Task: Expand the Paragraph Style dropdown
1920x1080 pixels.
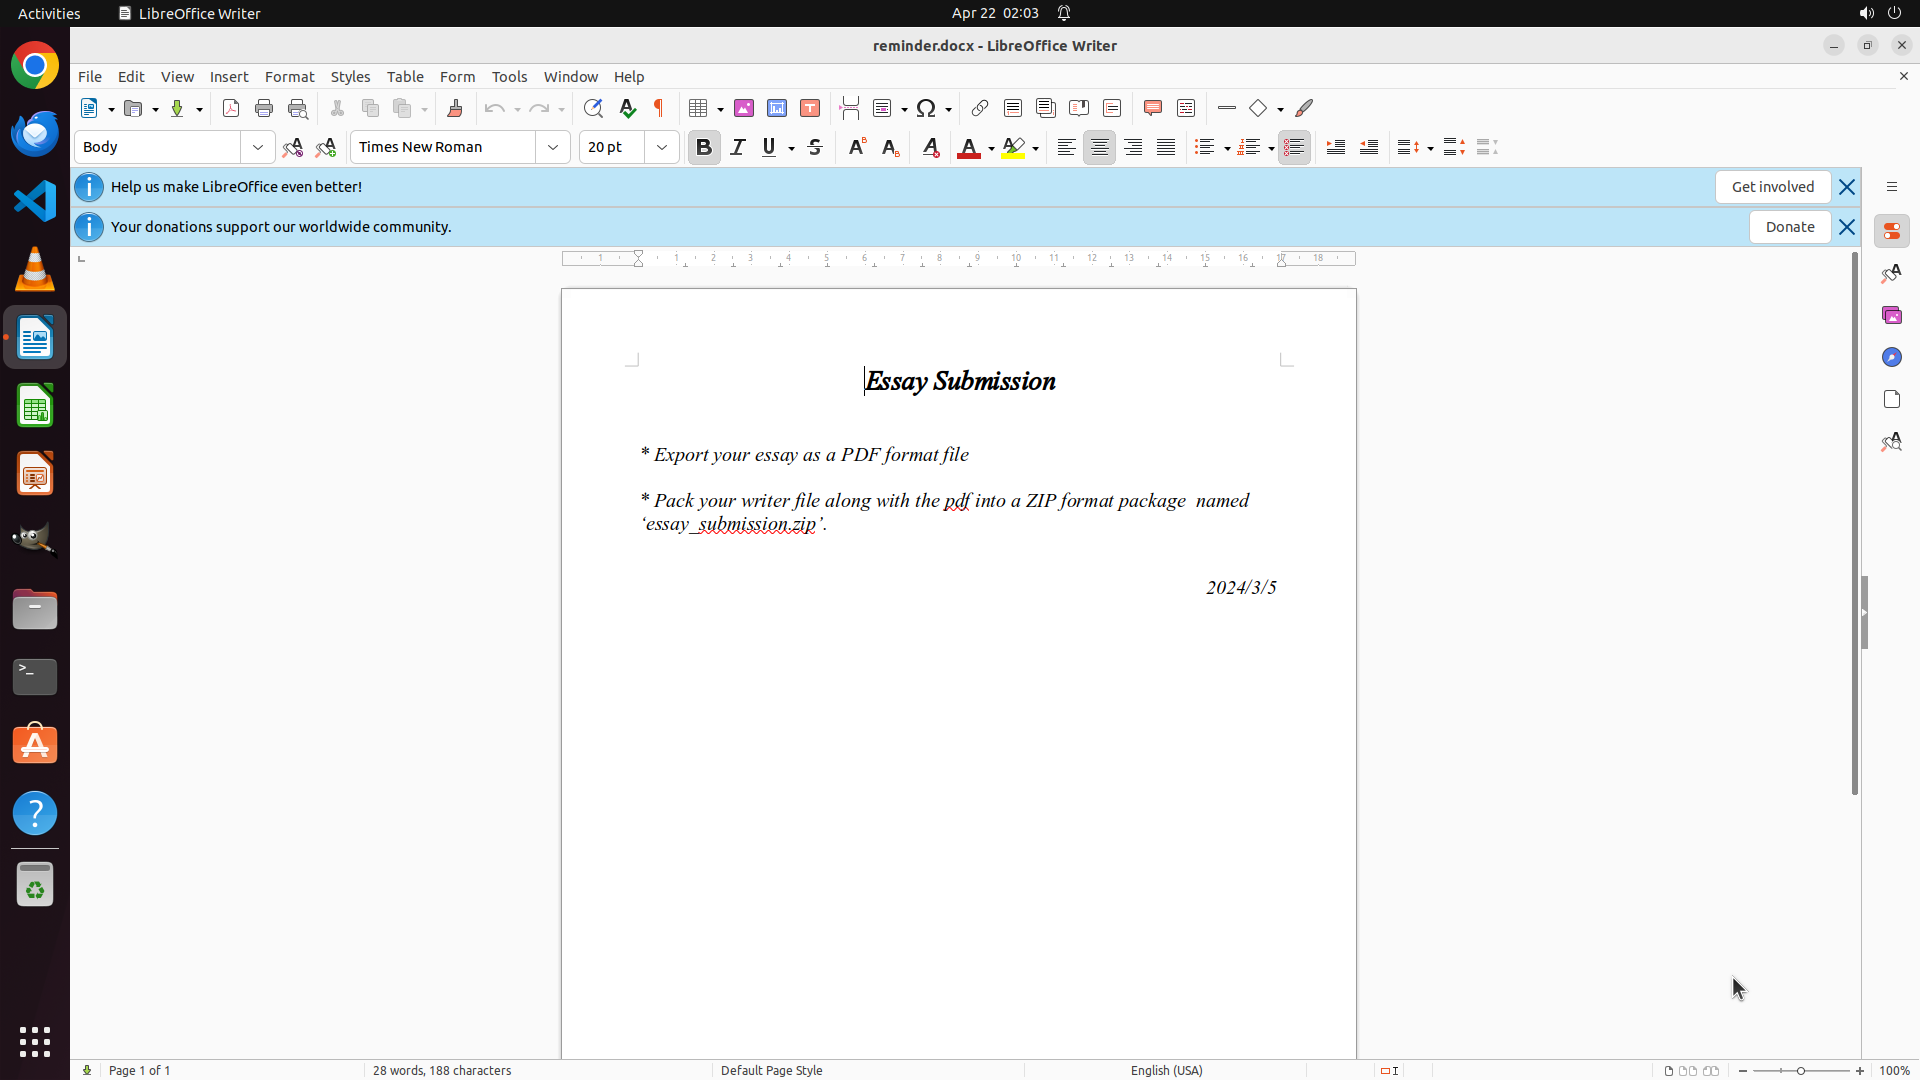Action: (x=258, y=147)
